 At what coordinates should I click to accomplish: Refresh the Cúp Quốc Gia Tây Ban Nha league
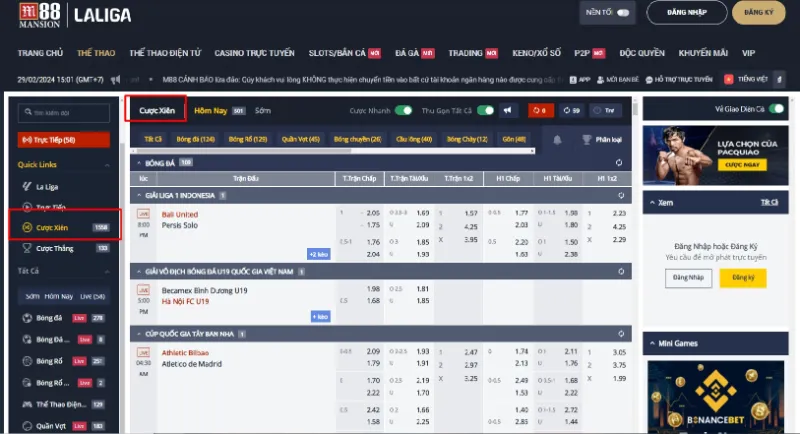(621, 334)
